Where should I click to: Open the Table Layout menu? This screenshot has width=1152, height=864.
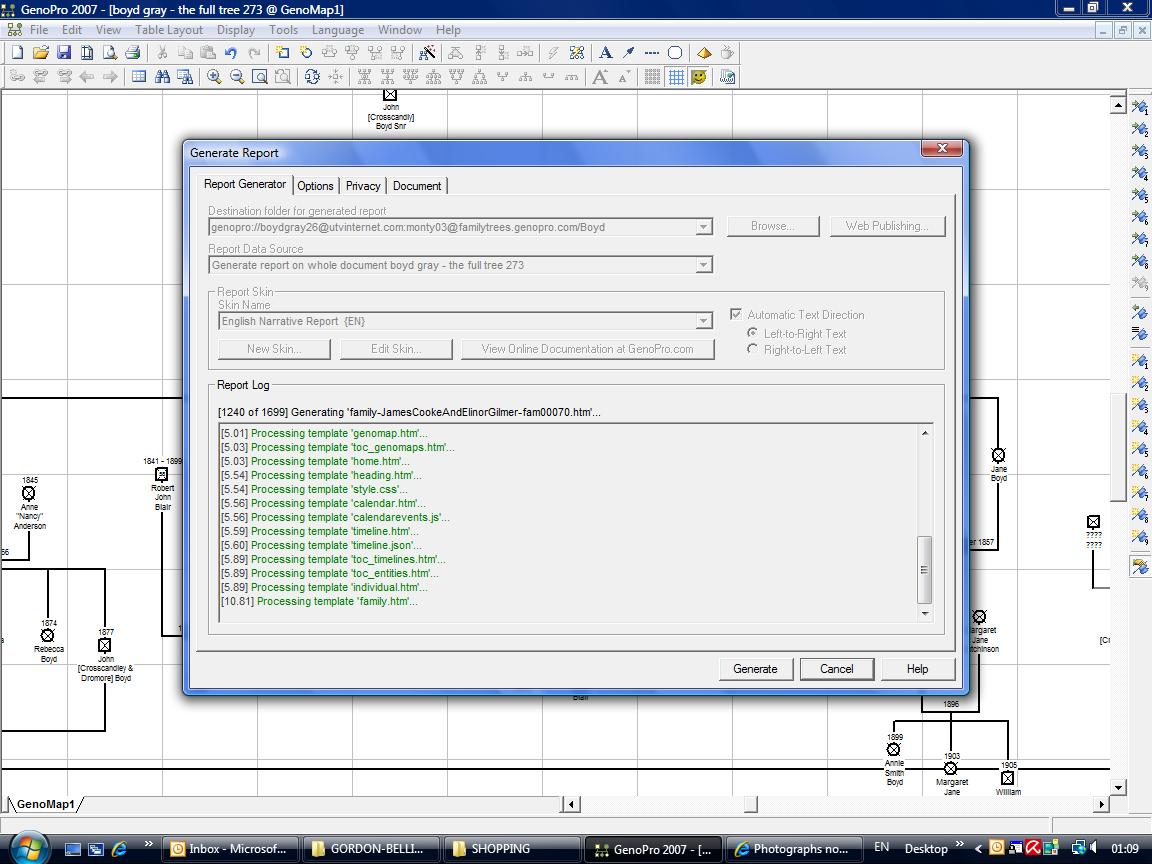tap(169, 30)
